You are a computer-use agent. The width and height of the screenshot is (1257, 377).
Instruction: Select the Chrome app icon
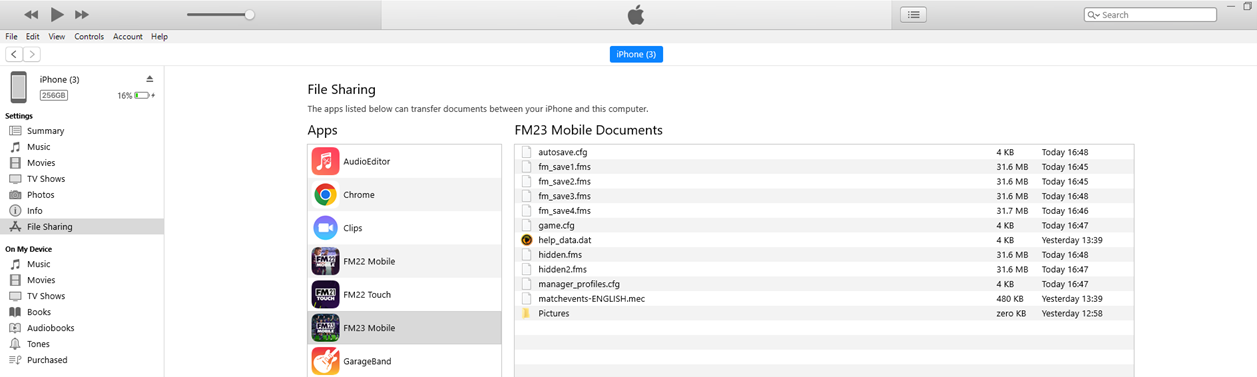point(325,195)
